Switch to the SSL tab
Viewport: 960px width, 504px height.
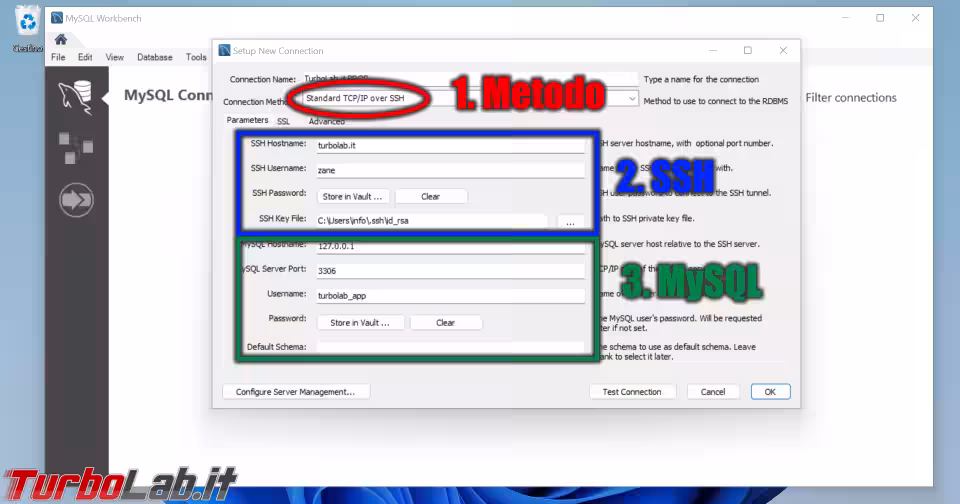click(x=283, y=121)
